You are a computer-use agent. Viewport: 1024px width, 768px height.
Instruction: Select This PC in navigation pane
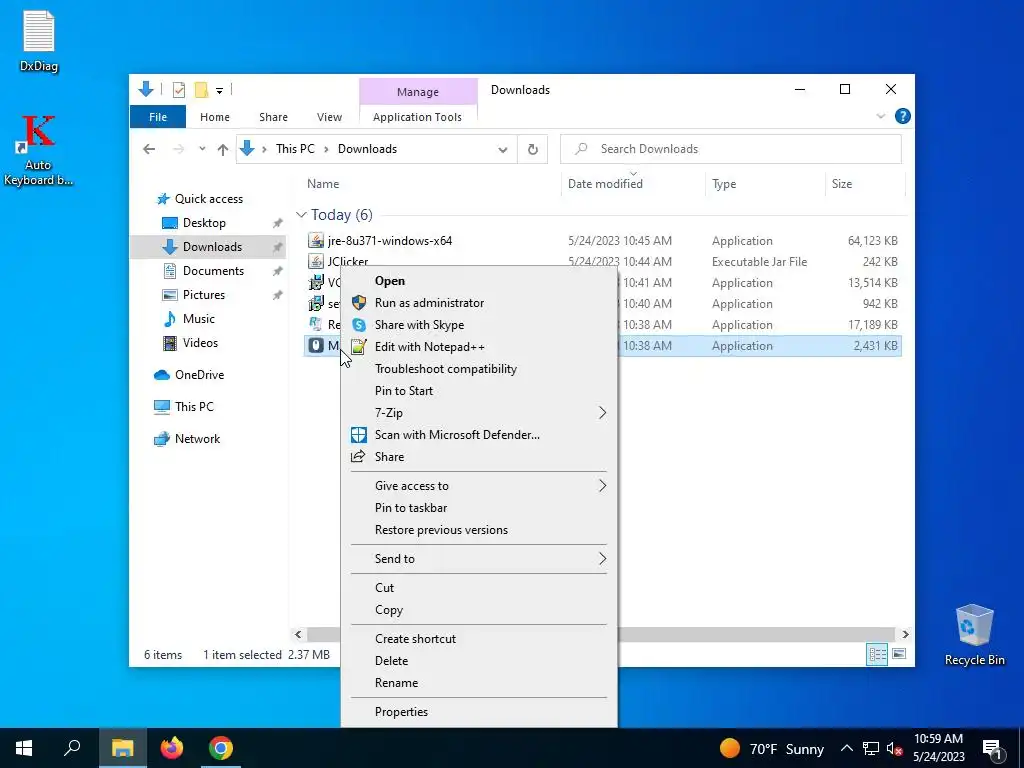(194, 407)
